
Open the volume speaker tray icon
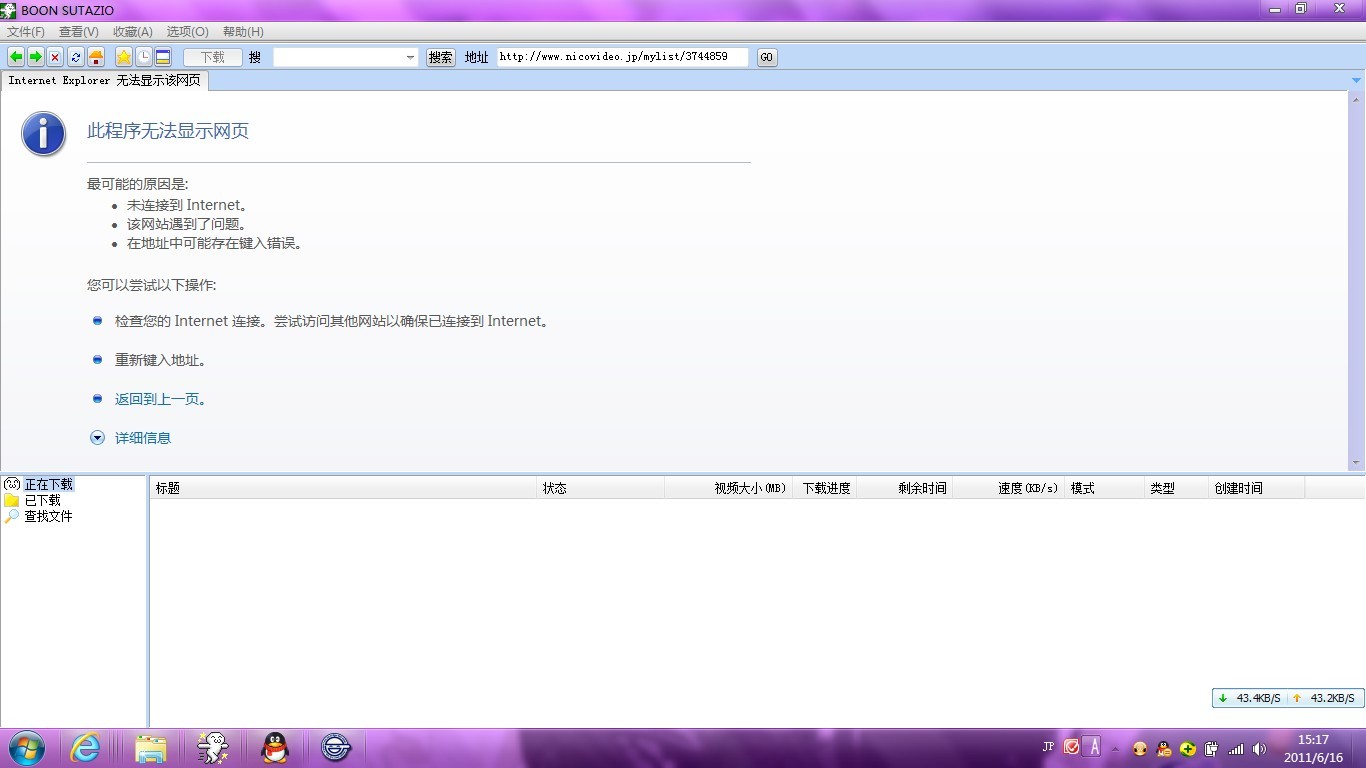pos(1260,748)
